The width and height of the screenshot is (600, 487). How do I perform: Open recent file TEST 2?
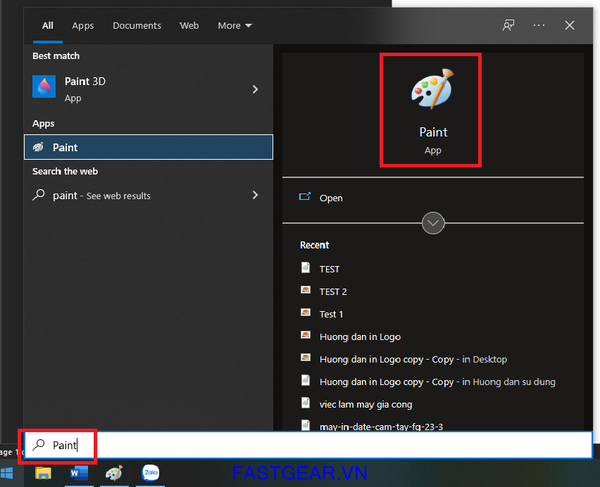pos(333,292)
